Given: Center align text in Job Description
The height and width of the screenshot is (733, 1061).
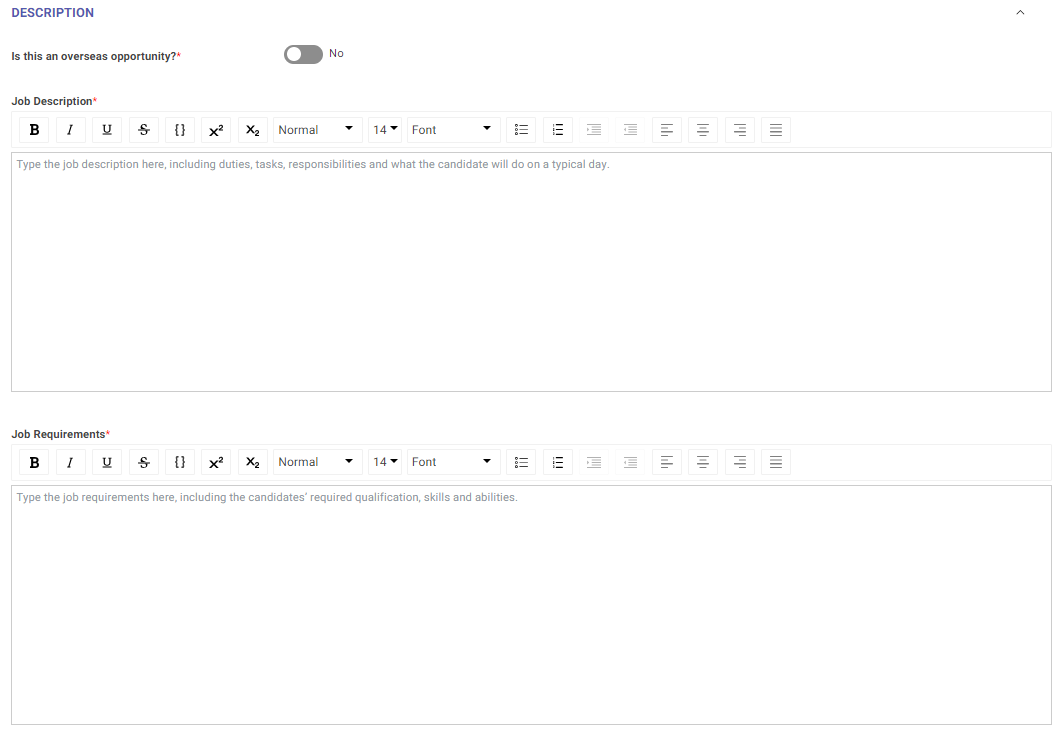Looking at the screenshot, I should [x=703, y=129].
